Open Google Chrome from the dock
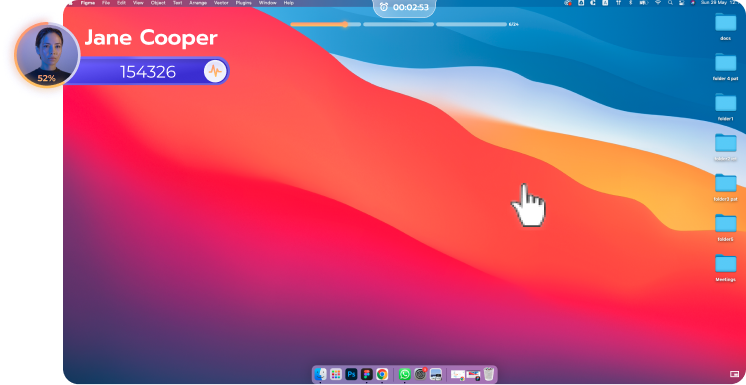 382,375
